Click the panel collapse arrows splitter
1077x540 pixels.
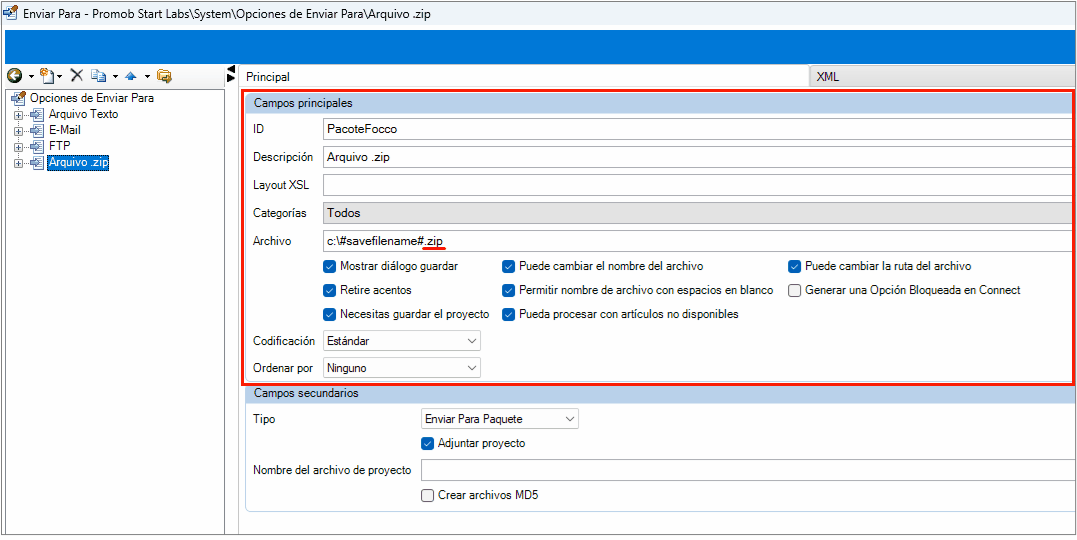231,74
